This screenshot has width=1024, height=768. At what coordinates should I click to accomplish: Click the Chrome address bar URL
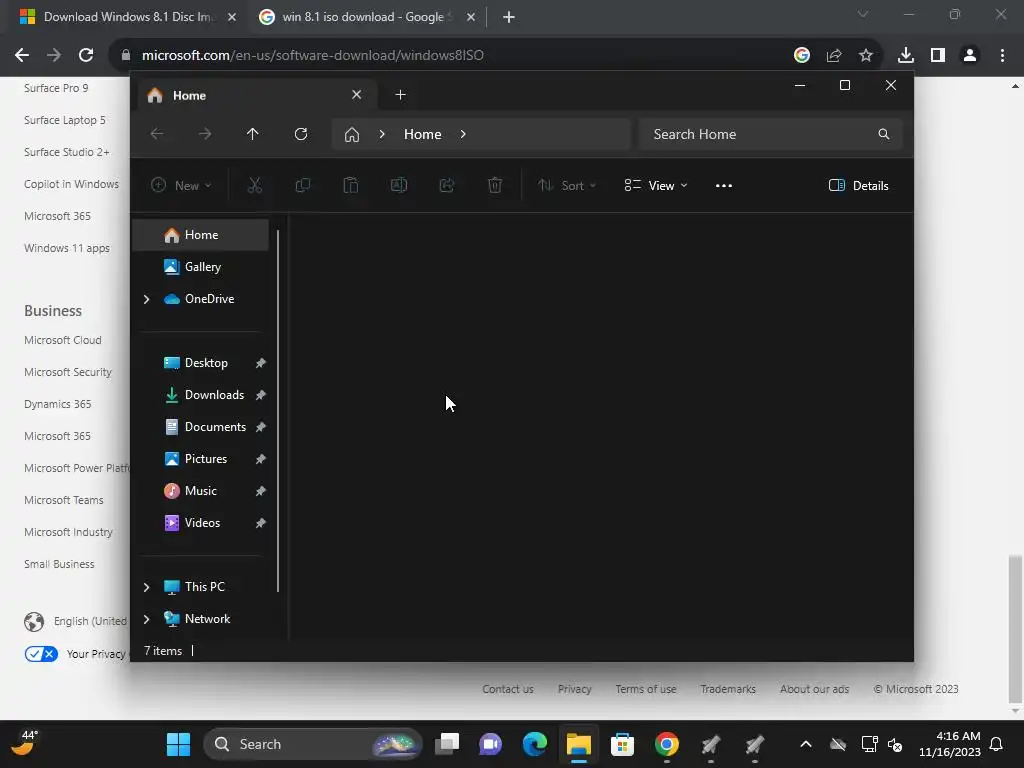313,56
